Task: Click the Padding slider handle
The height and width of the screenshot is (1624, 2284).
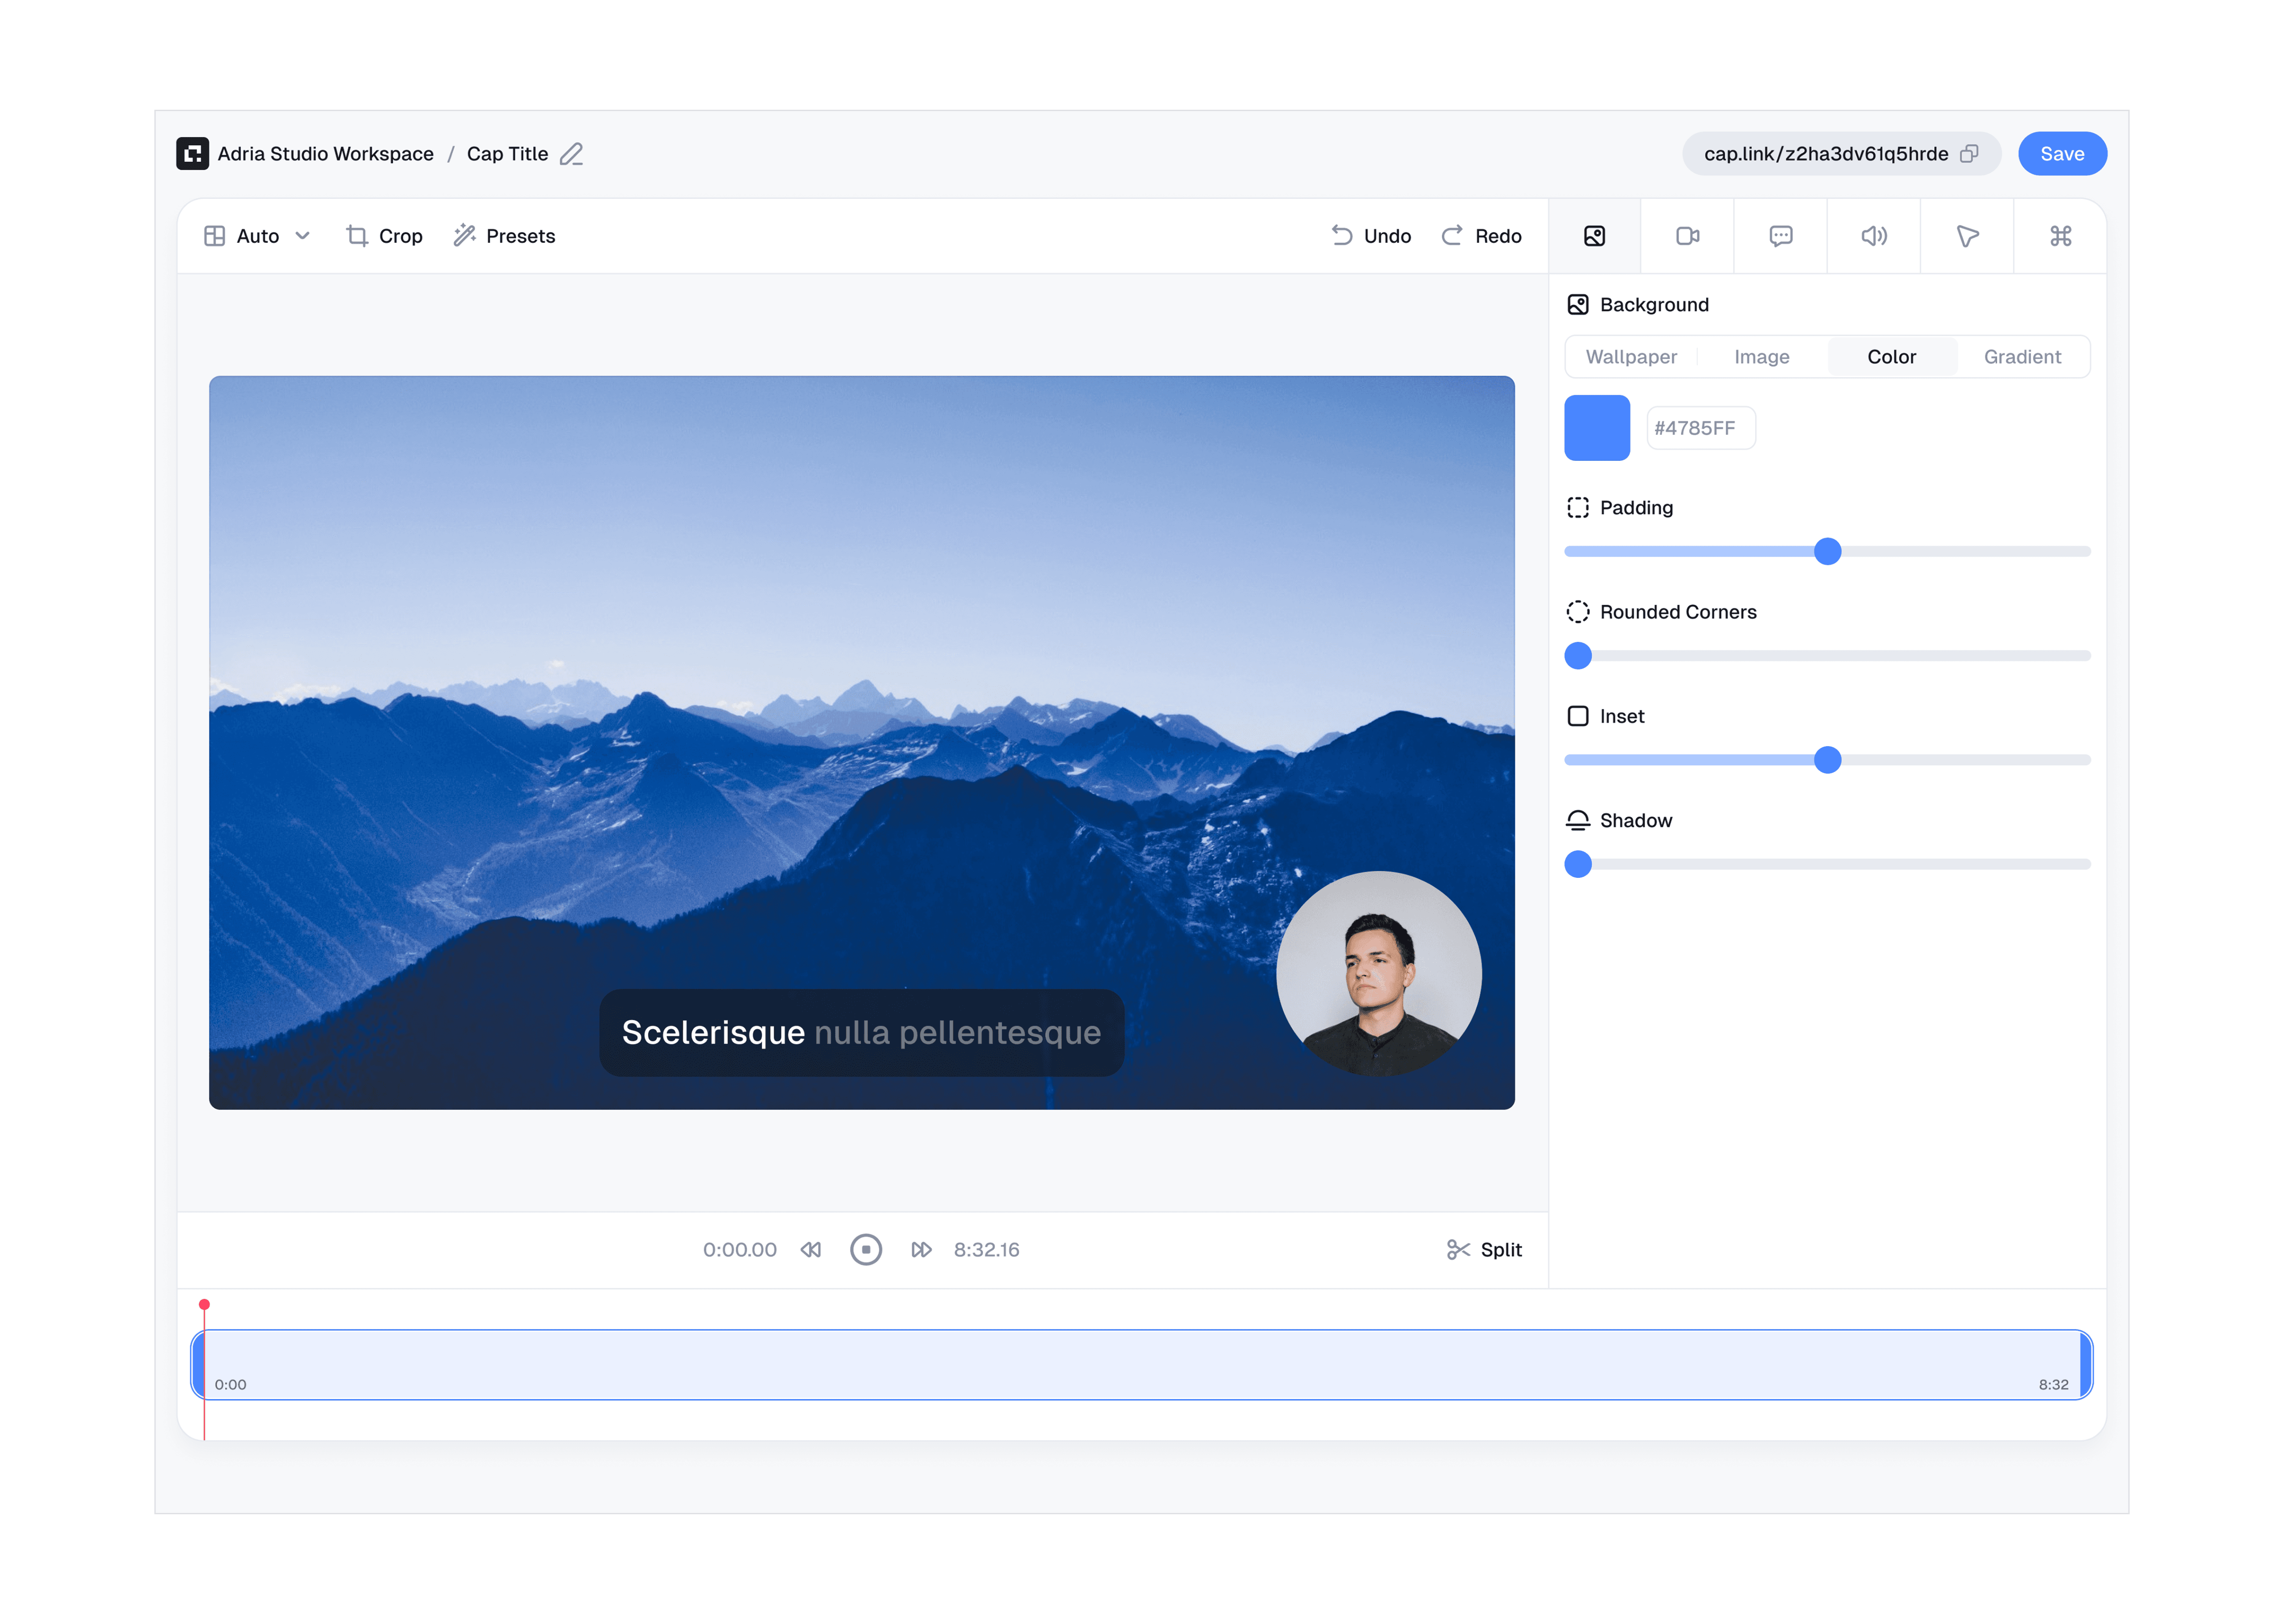Action: click(x=1827, y=552)
